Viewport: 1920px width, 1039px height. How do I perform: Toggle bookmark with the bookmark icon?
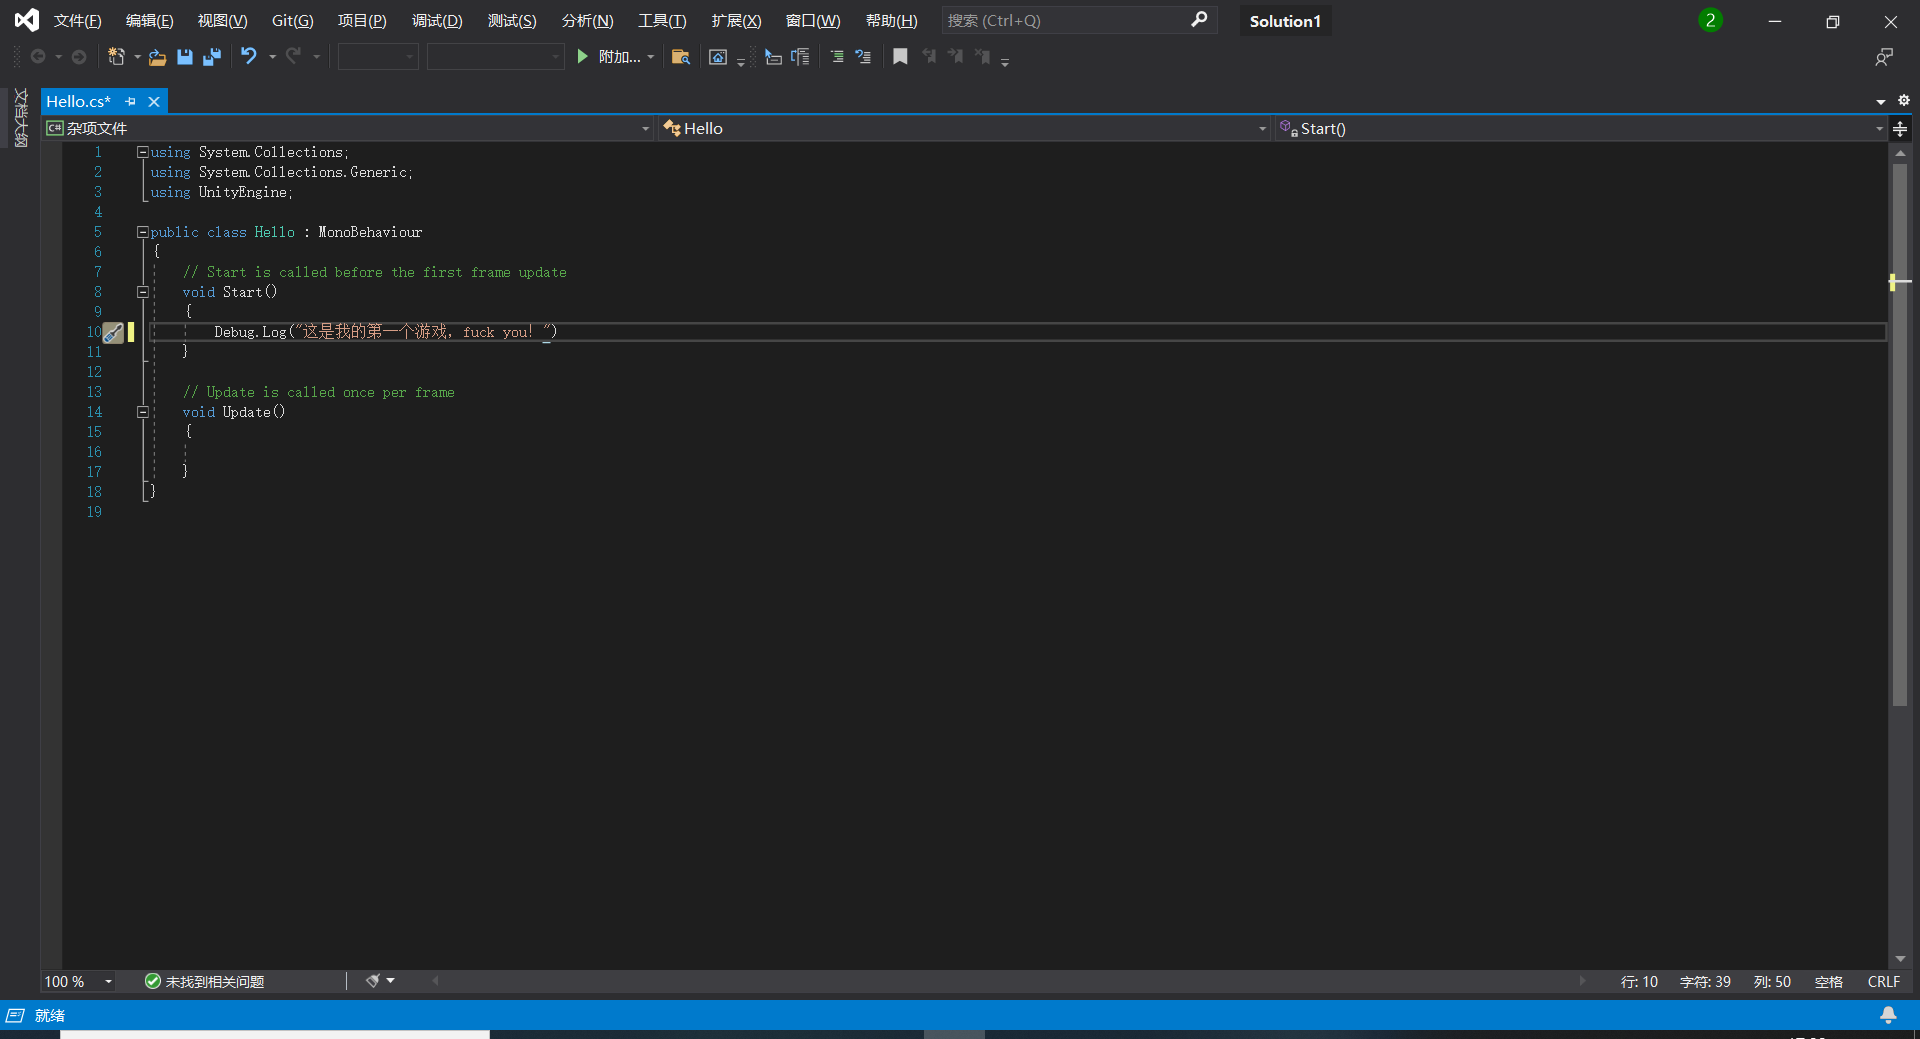900,57
